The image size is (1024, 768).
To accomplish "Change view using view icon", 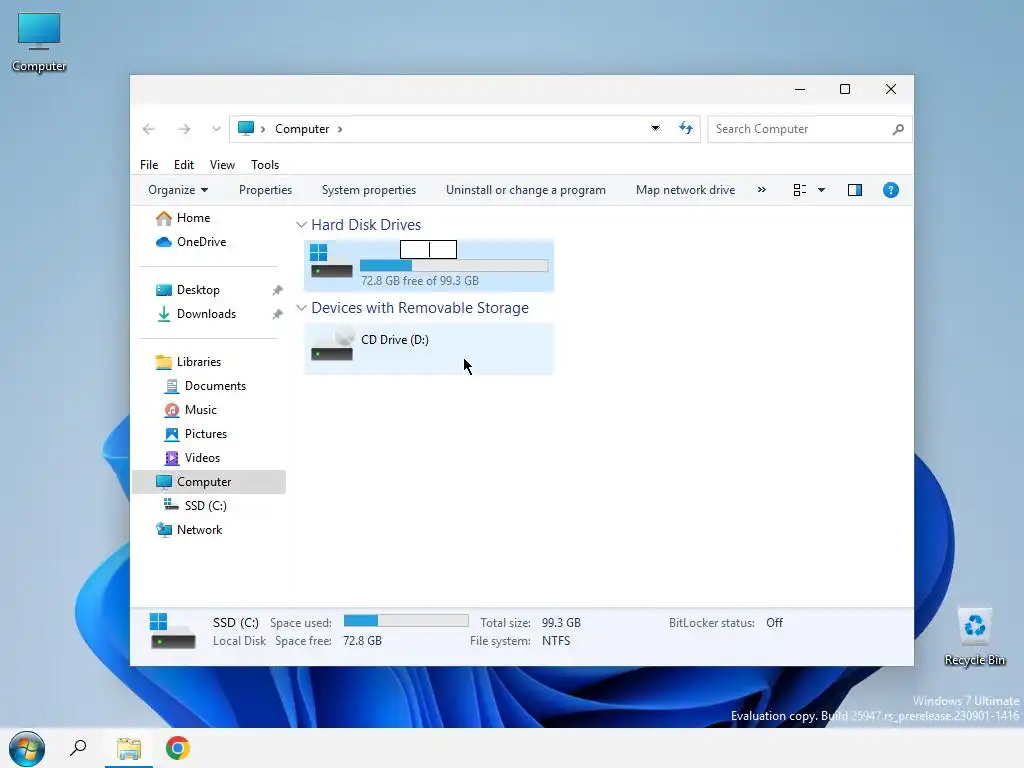I will click(x=799, y=189).
